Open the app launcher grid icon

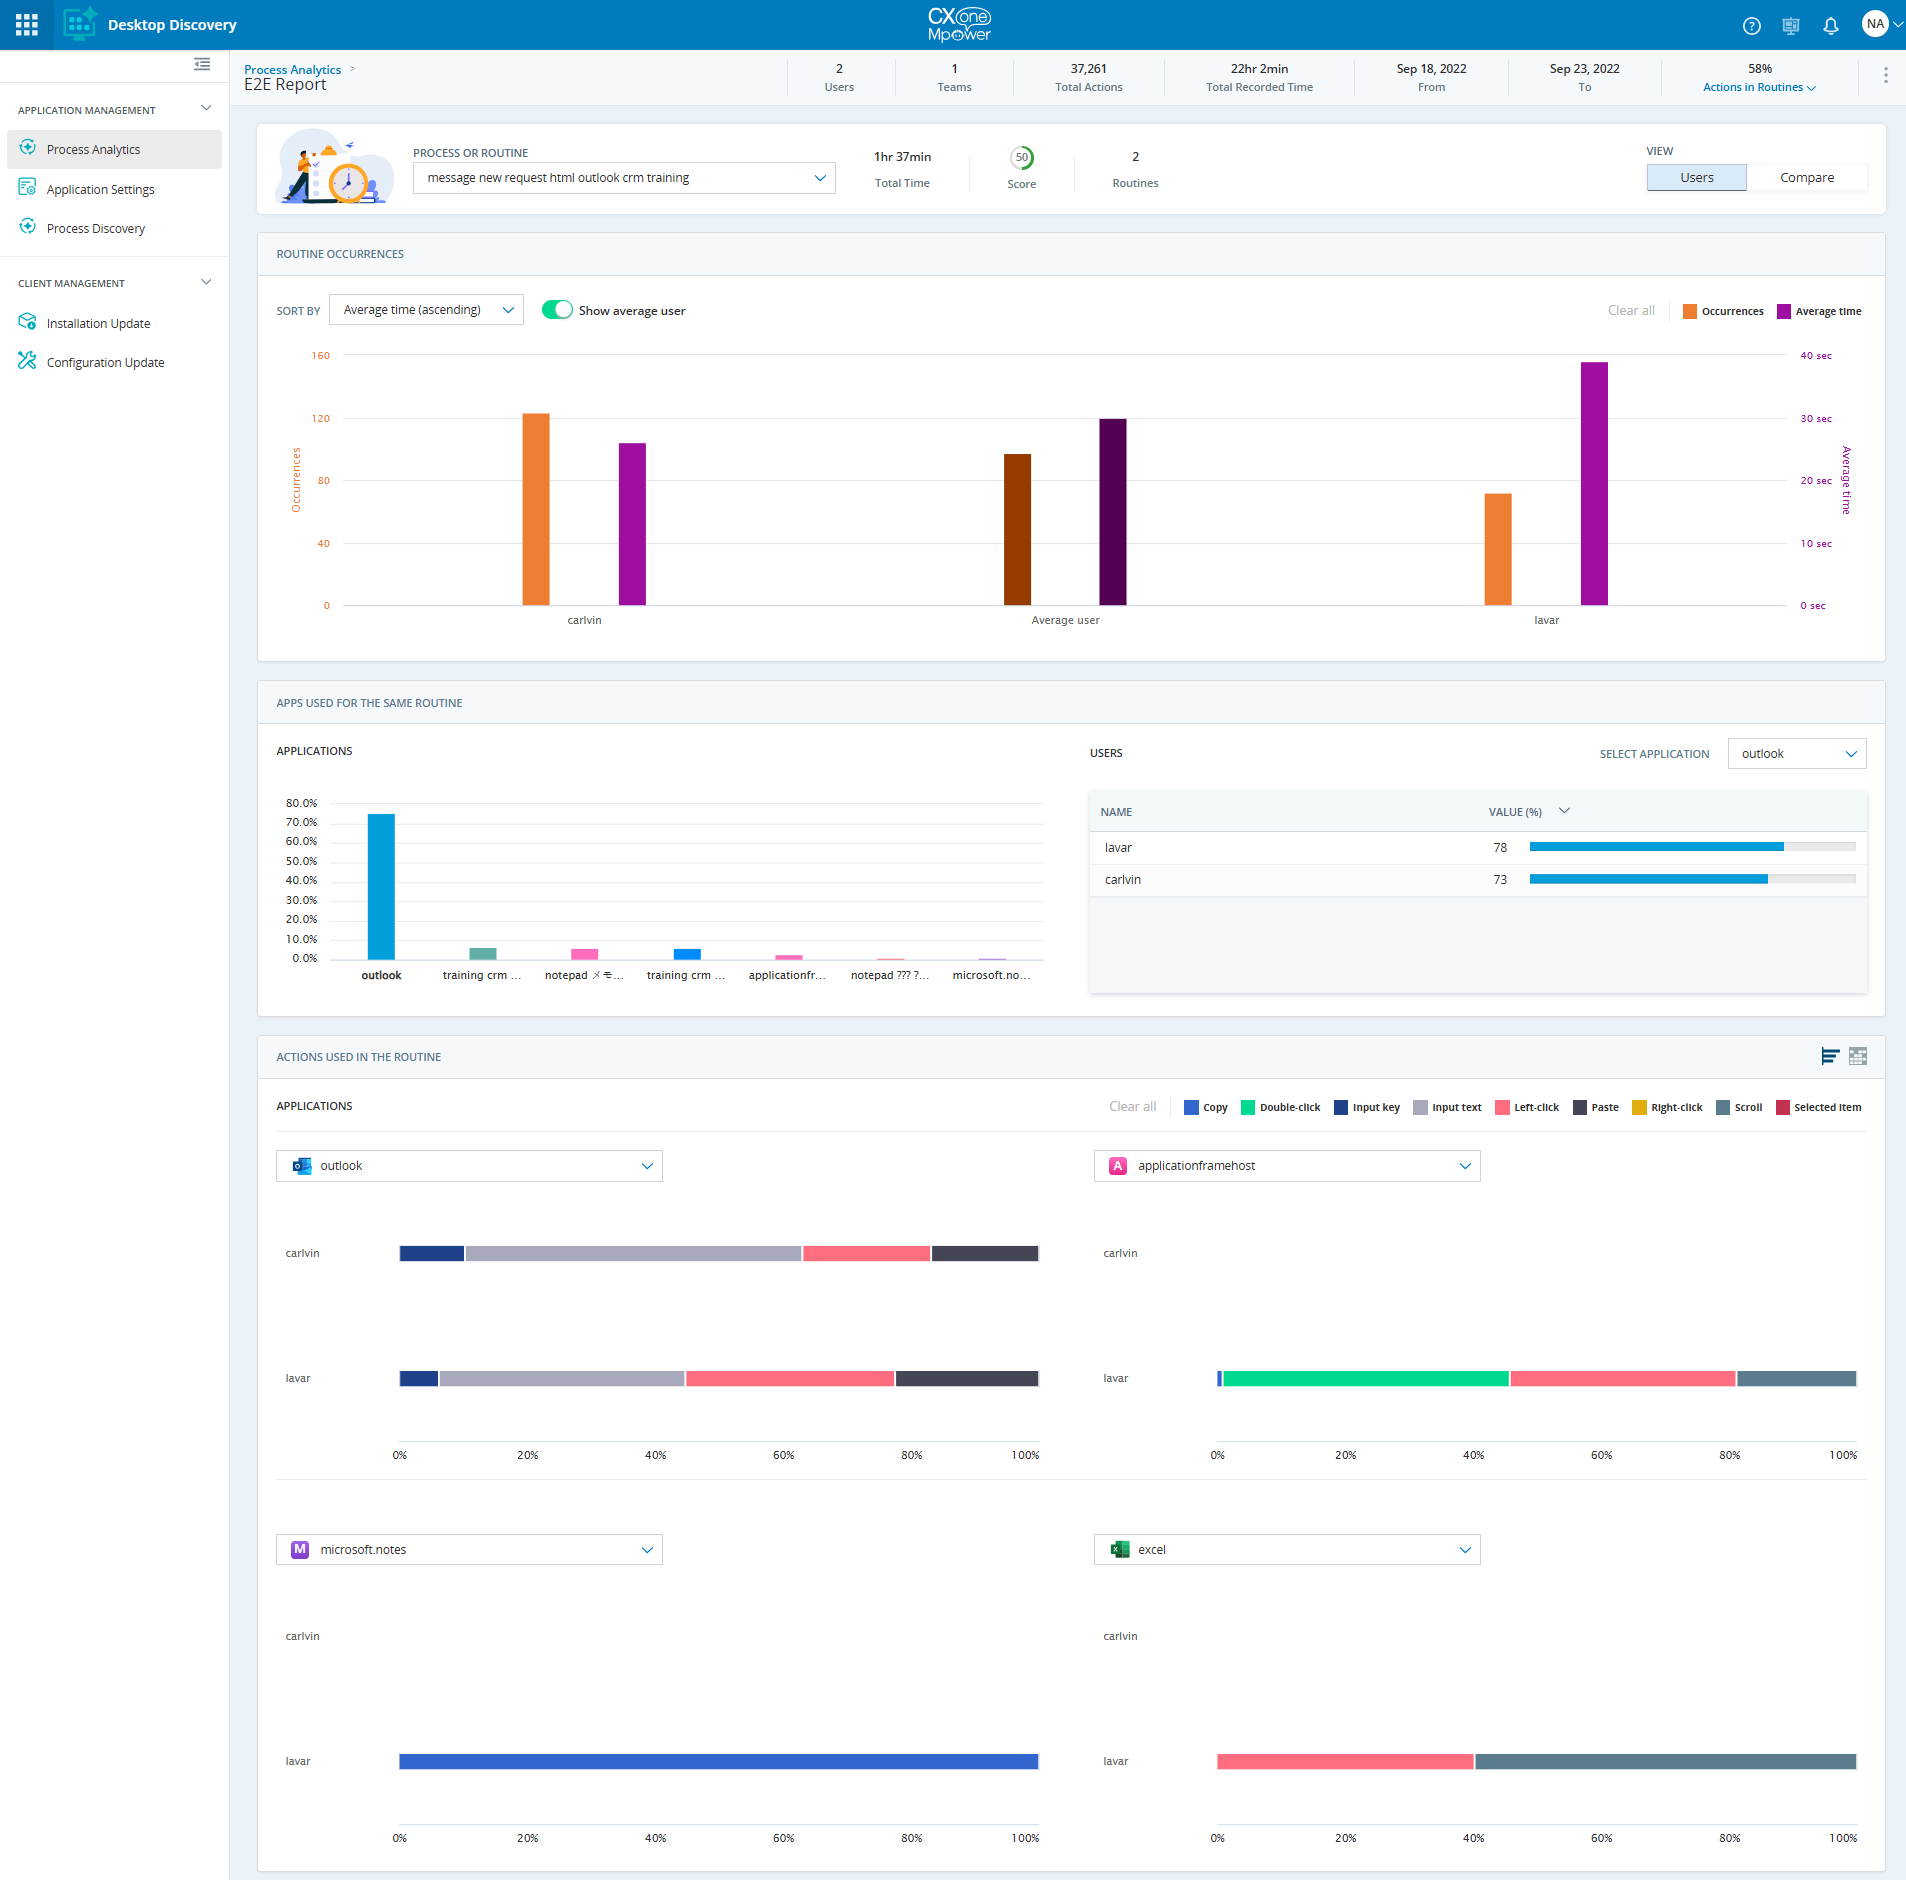[27, 25]
